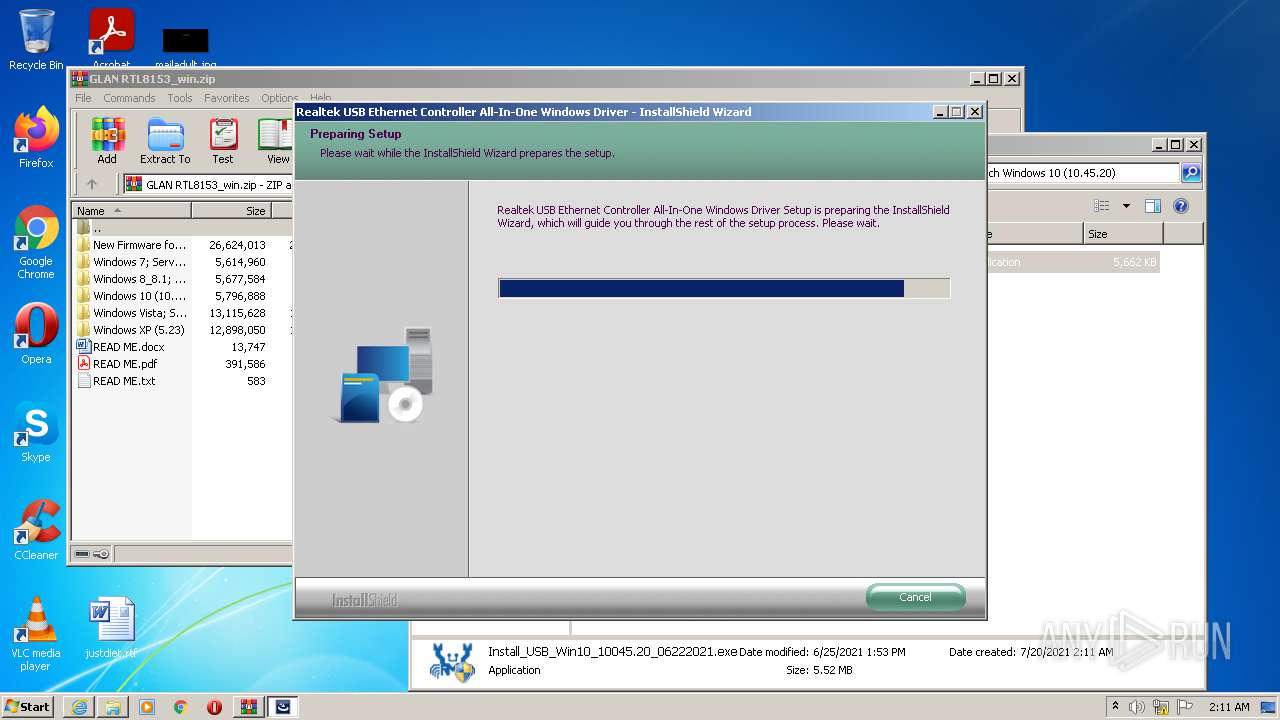Click the Test icon in WinRAR toolbar
This screenshot has height=720, width=1280.
tap(223, 141)
